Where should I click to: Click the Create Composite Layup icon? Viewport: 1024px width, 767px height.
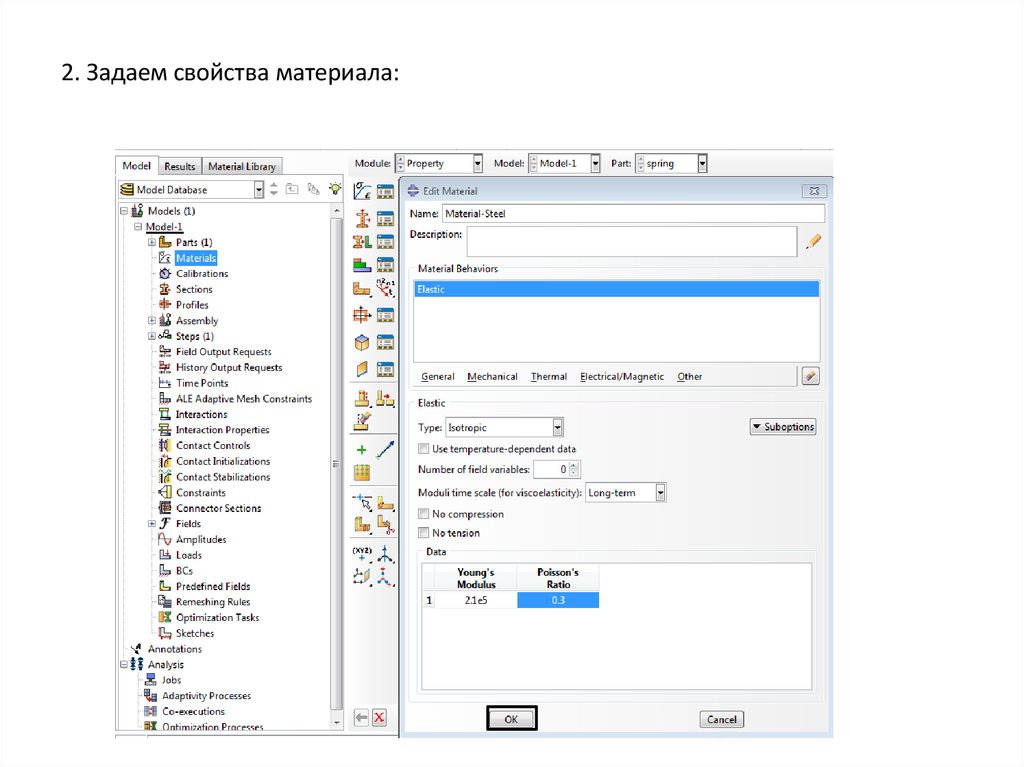[x=362, y=265]
